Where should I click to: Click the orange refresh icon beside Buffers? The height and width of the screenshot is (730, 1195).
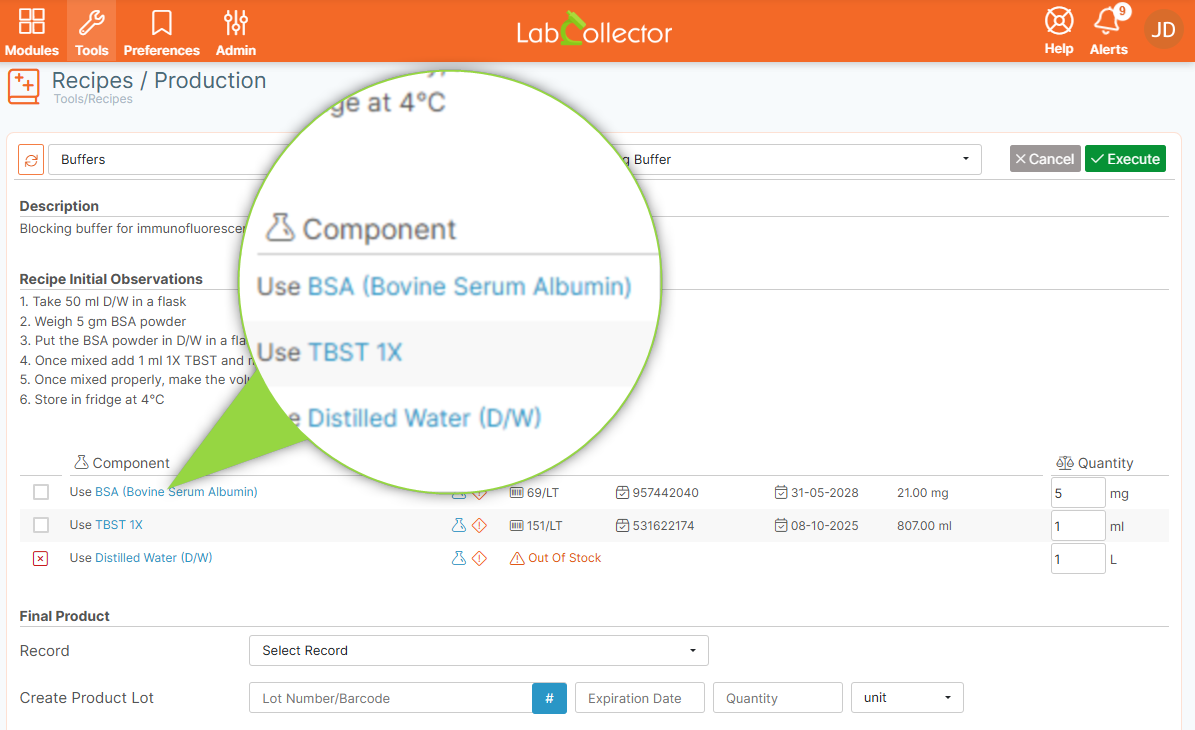click(31, 160)
